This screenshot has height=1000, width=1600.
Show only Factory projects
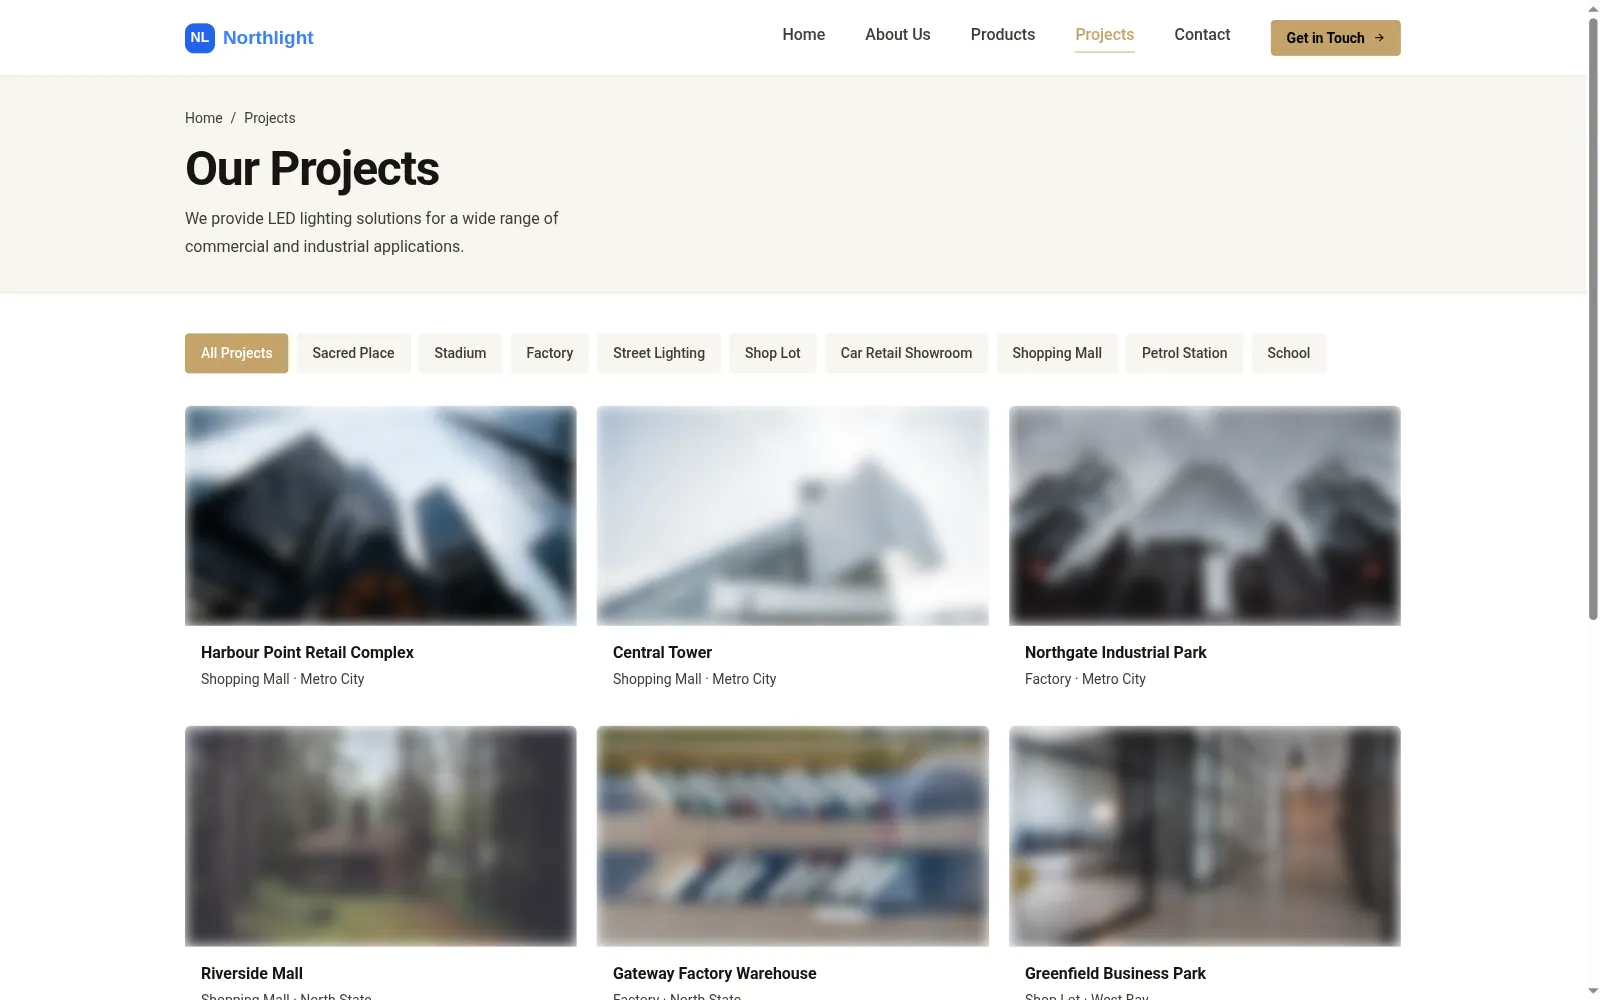(x=550, y=353)
